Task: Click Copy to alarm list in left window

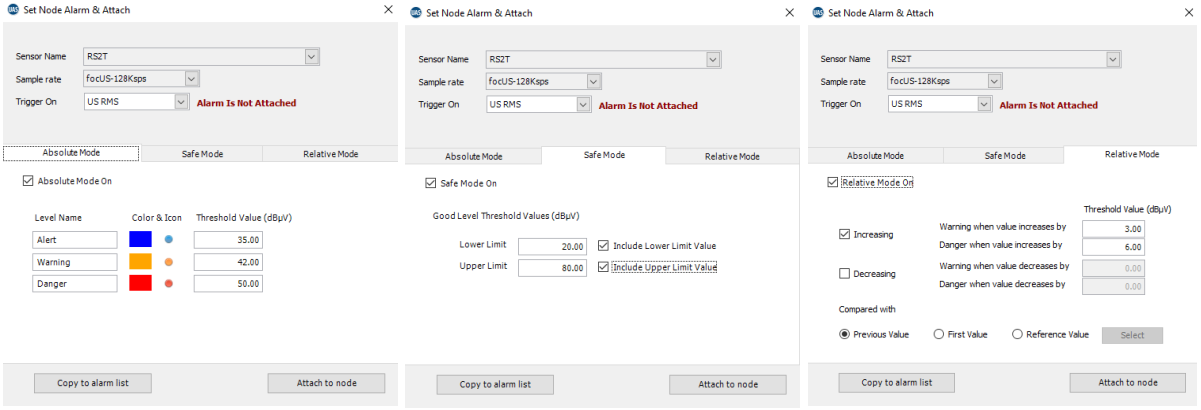Action: tap(92, 383)
